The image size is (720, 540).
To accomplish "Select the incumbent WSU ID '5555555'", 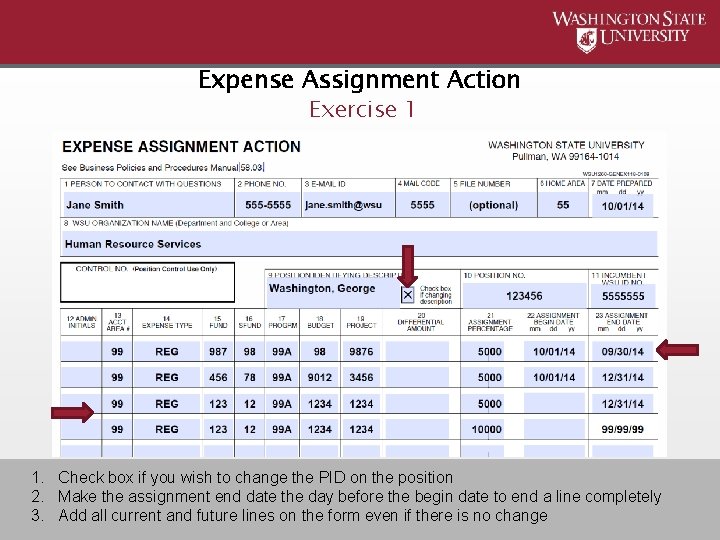I will (x=623, y=296).
